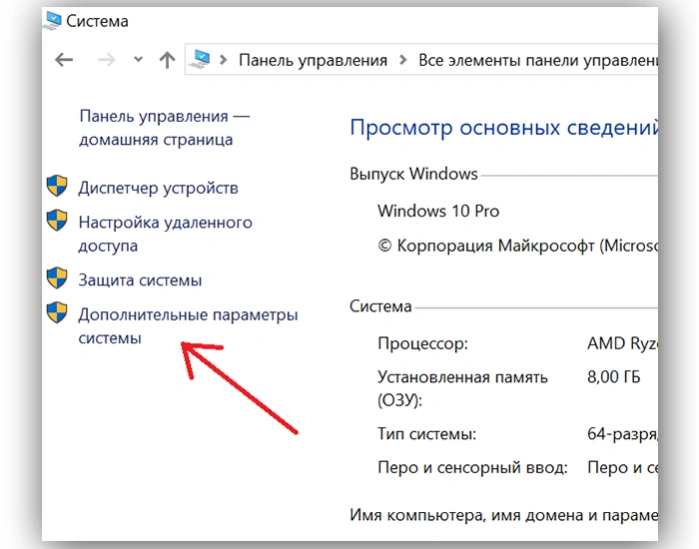Click the Просмотр основных сведений heading
Viewport: 699px width, 549px height.
pos(504,128)
